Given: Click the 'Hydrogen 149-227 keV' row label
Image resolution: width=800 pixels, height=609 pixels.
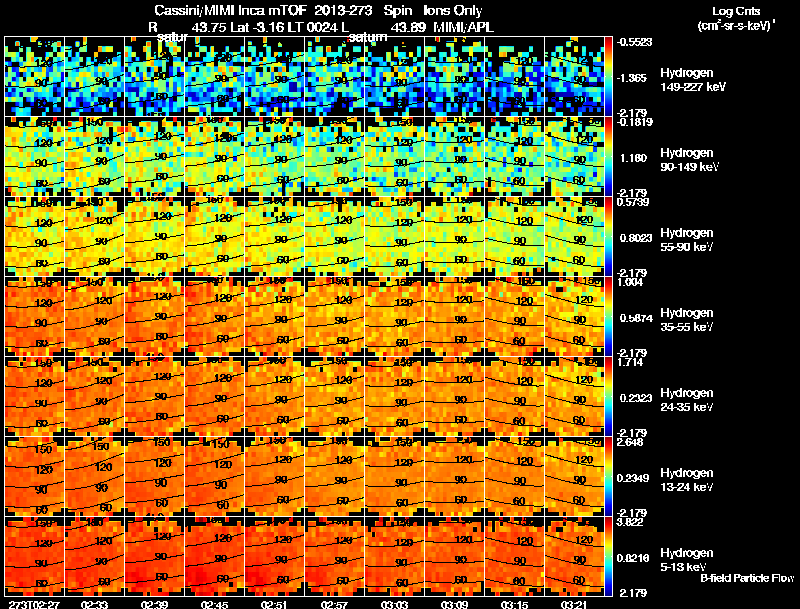Looking at the screenshot, I should 692,80.
